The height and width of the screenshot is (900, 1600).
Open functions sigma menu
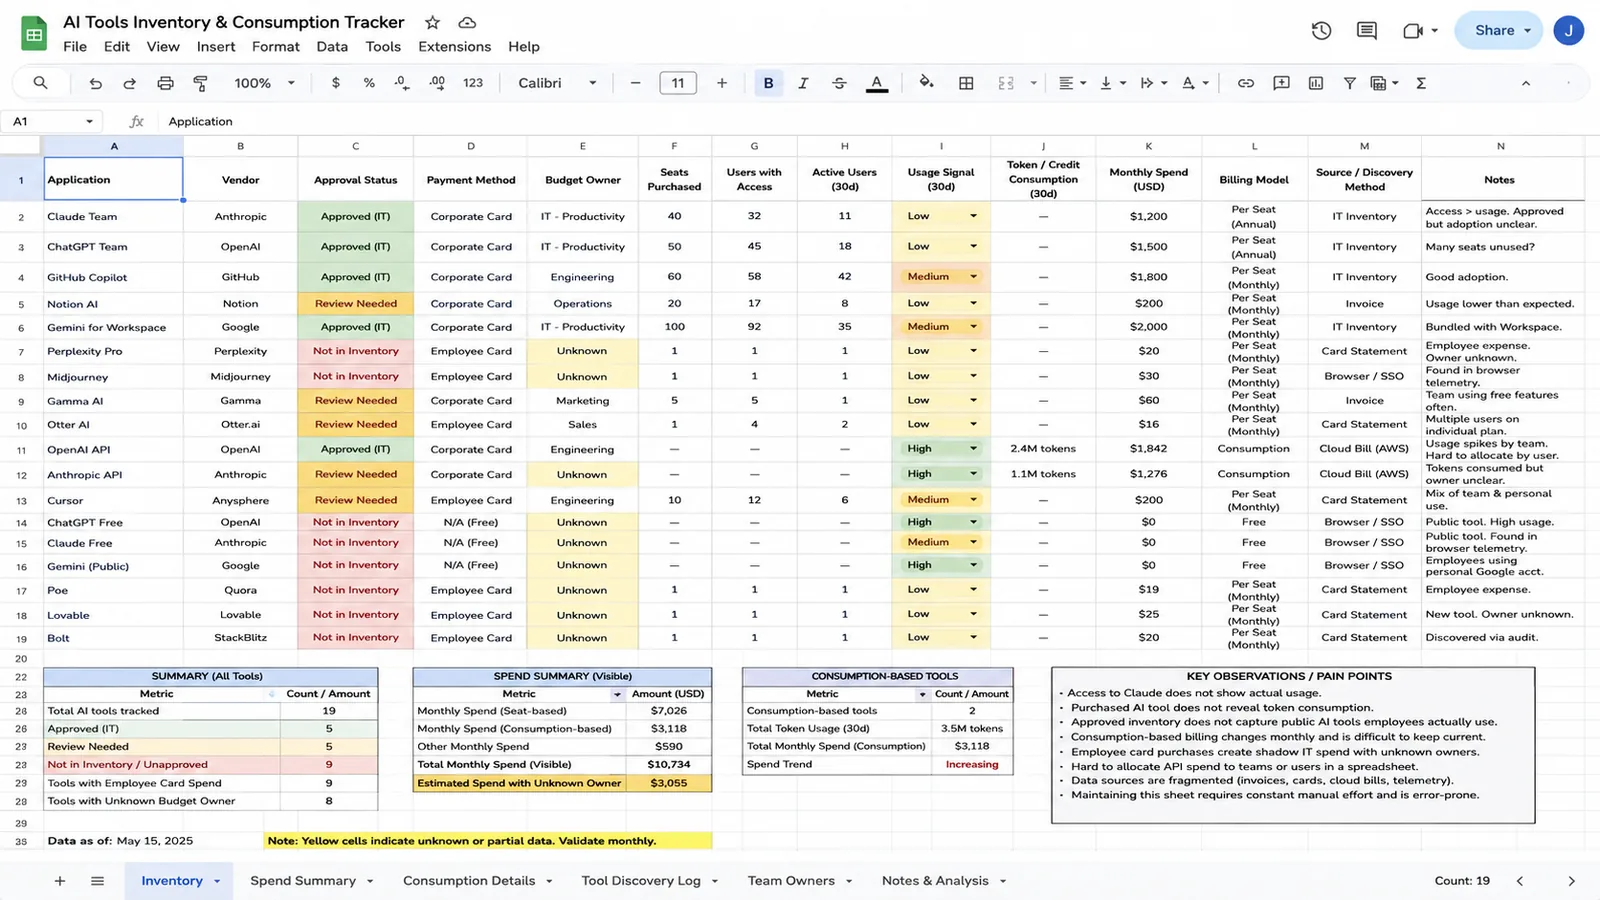tap(1421, 83)
